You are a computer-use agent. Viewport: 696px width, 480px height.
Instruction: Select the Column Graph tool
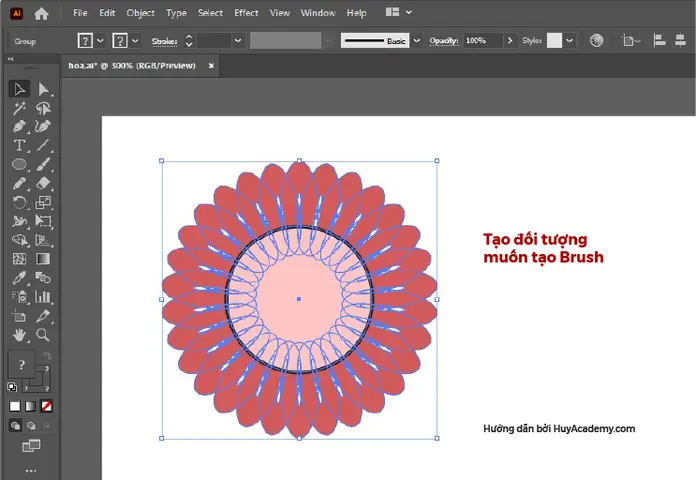[43, 297]
